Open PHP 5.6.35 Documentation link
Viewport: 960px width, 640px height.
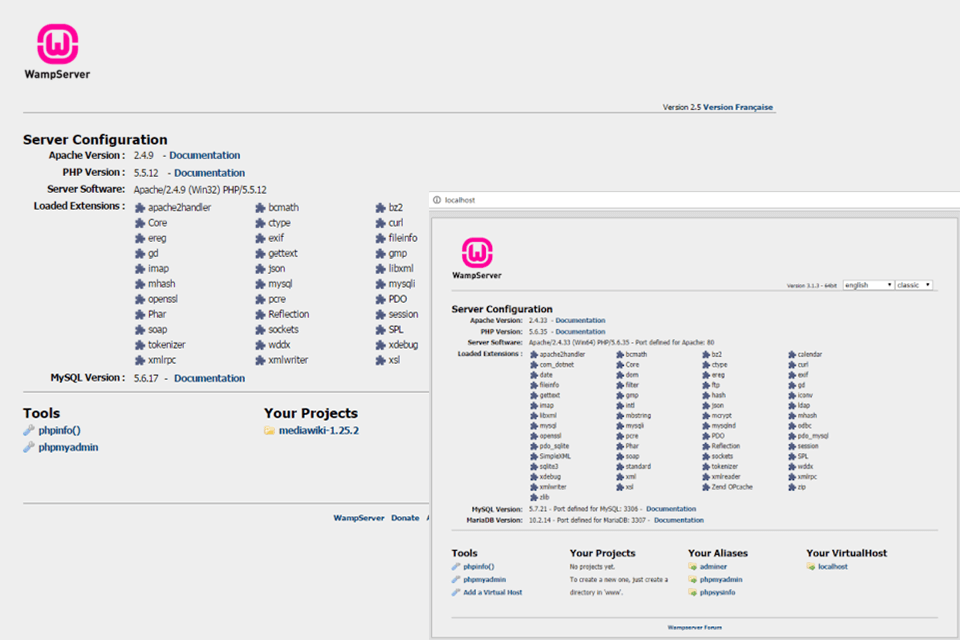click(x=580, y=331)
